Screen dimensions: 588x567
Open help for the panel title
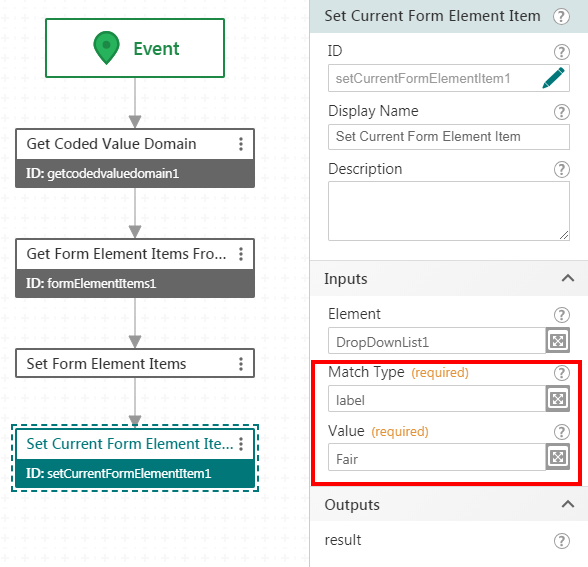561,16
